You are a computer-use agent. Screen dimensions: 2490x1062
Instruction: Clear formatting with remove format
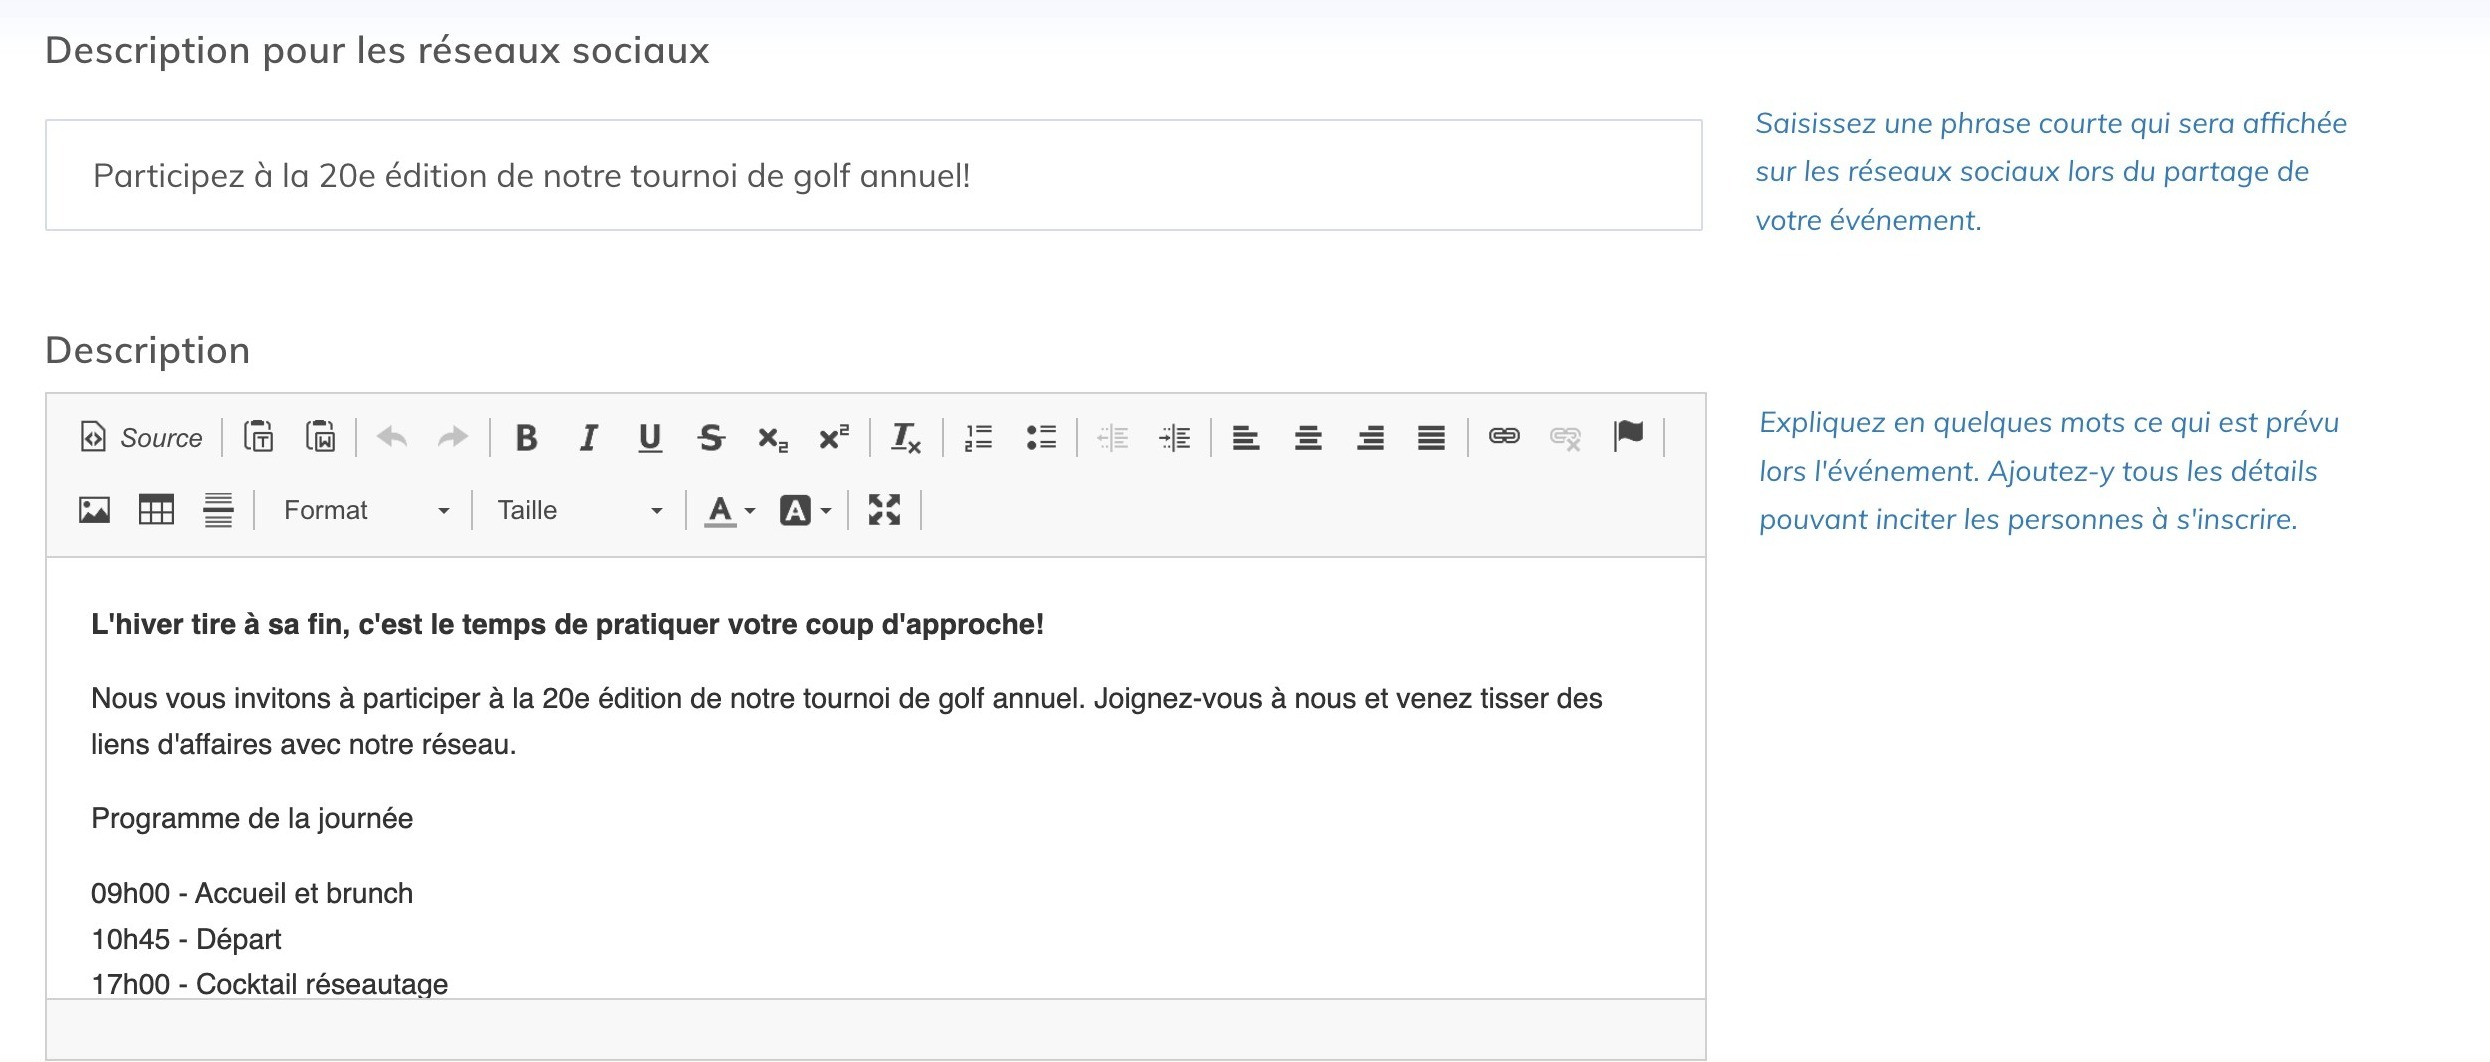pos(904,437)
